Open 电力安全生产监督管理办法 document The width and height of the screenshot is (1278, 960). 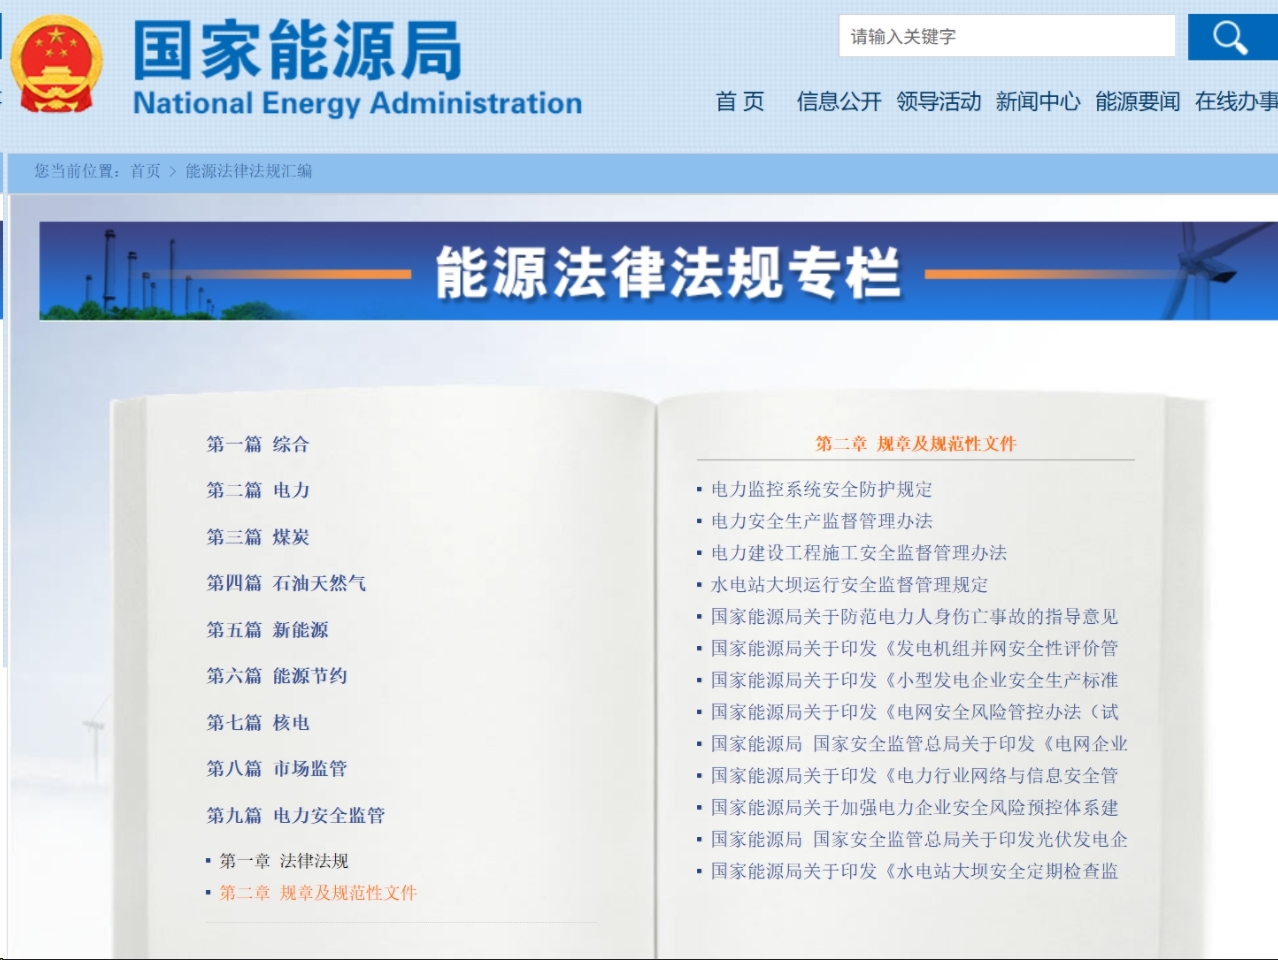click(x=821, y=521)
